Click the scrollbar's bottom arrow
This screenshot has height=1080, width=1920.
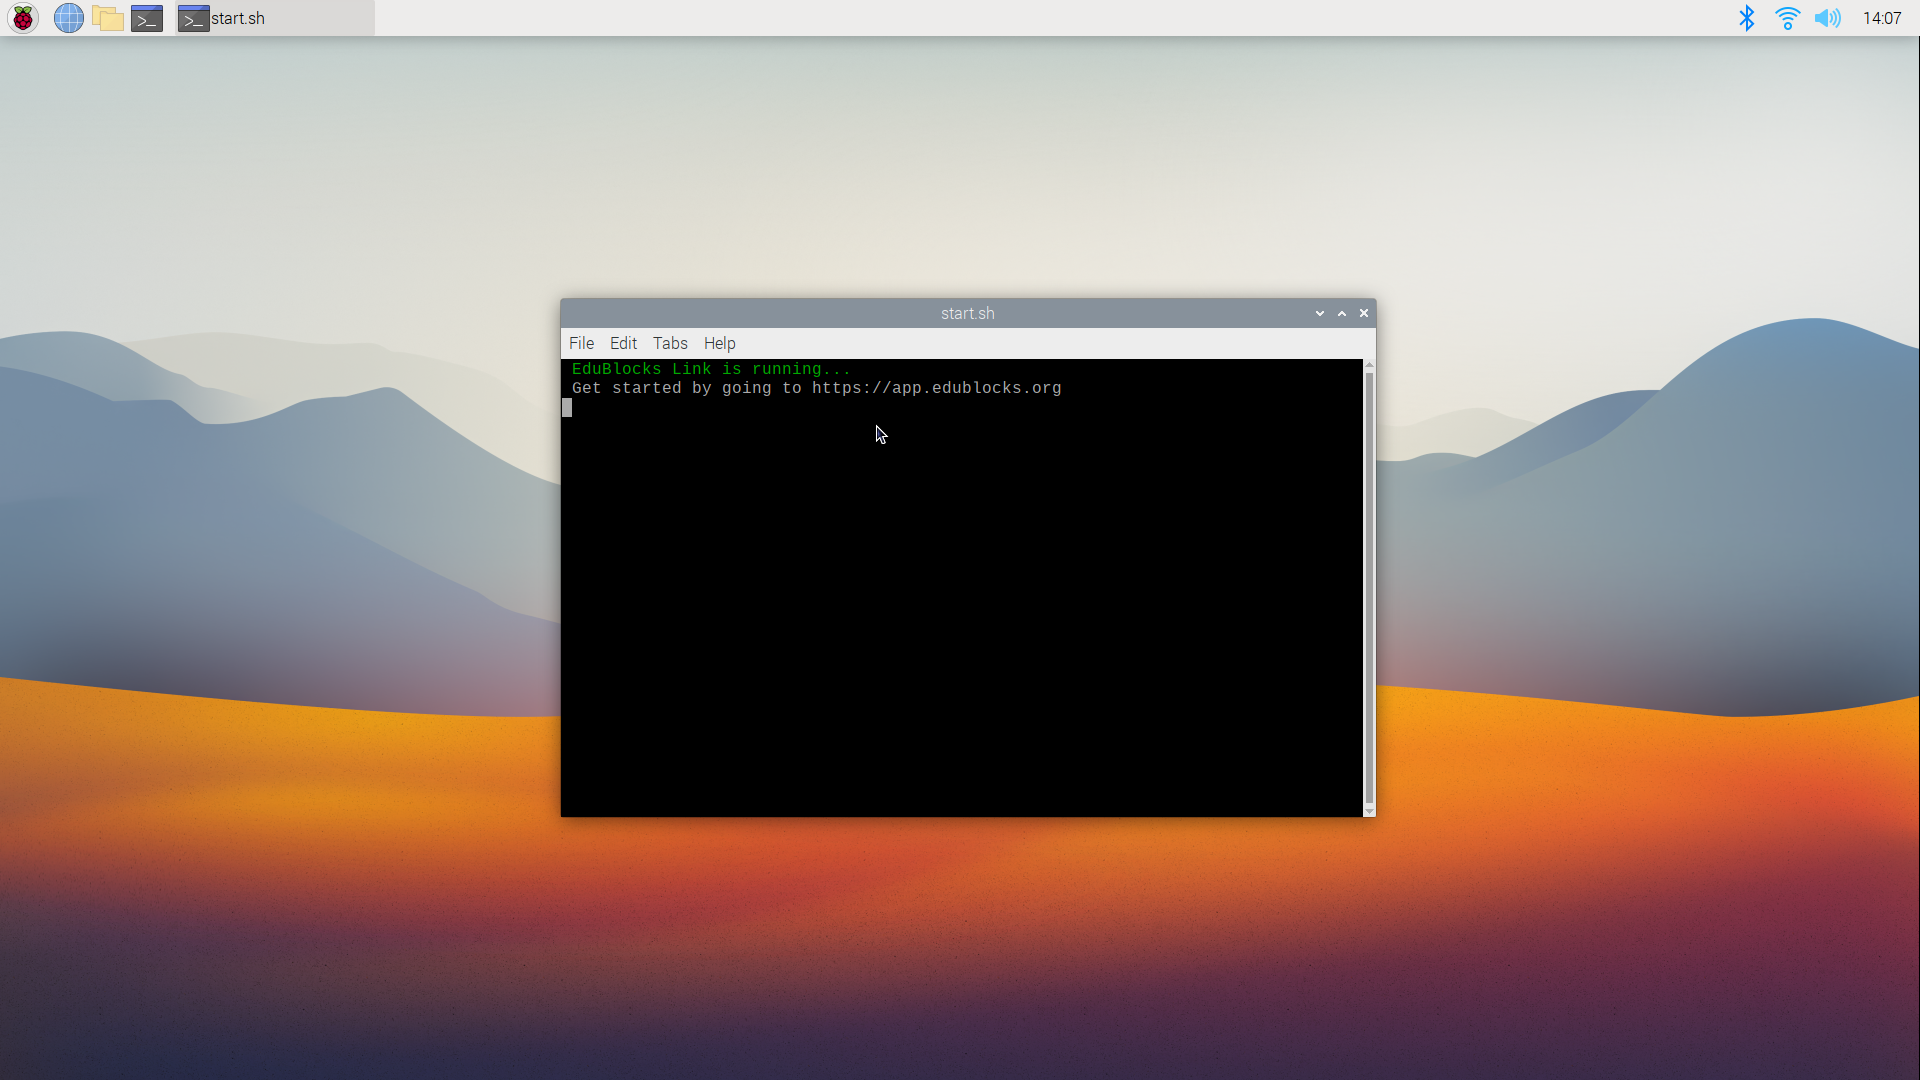[1369, 811]
